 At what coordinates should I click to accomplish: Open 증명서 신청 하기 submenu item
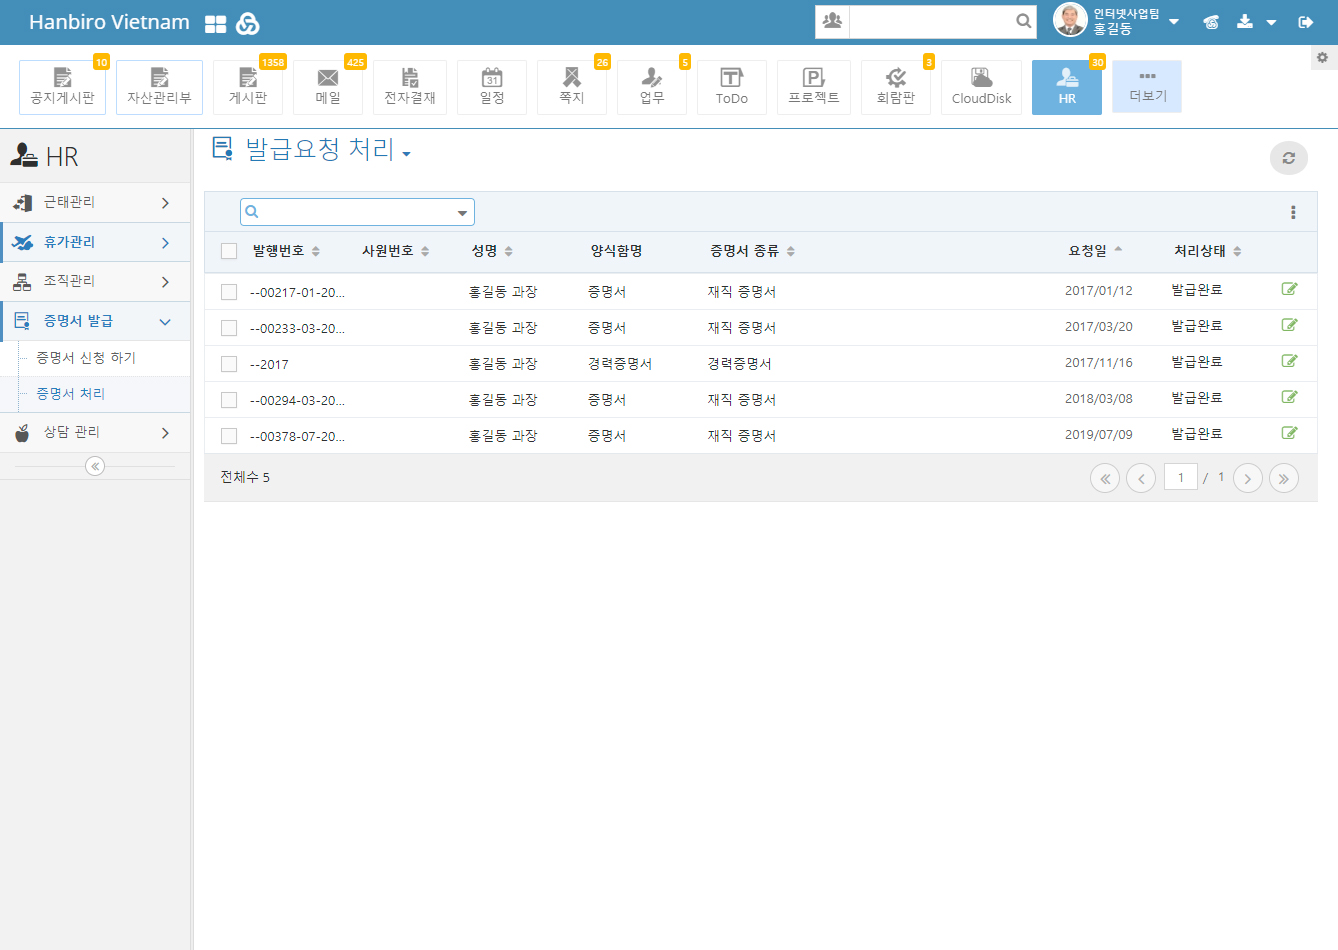click(x=86, y=358)
